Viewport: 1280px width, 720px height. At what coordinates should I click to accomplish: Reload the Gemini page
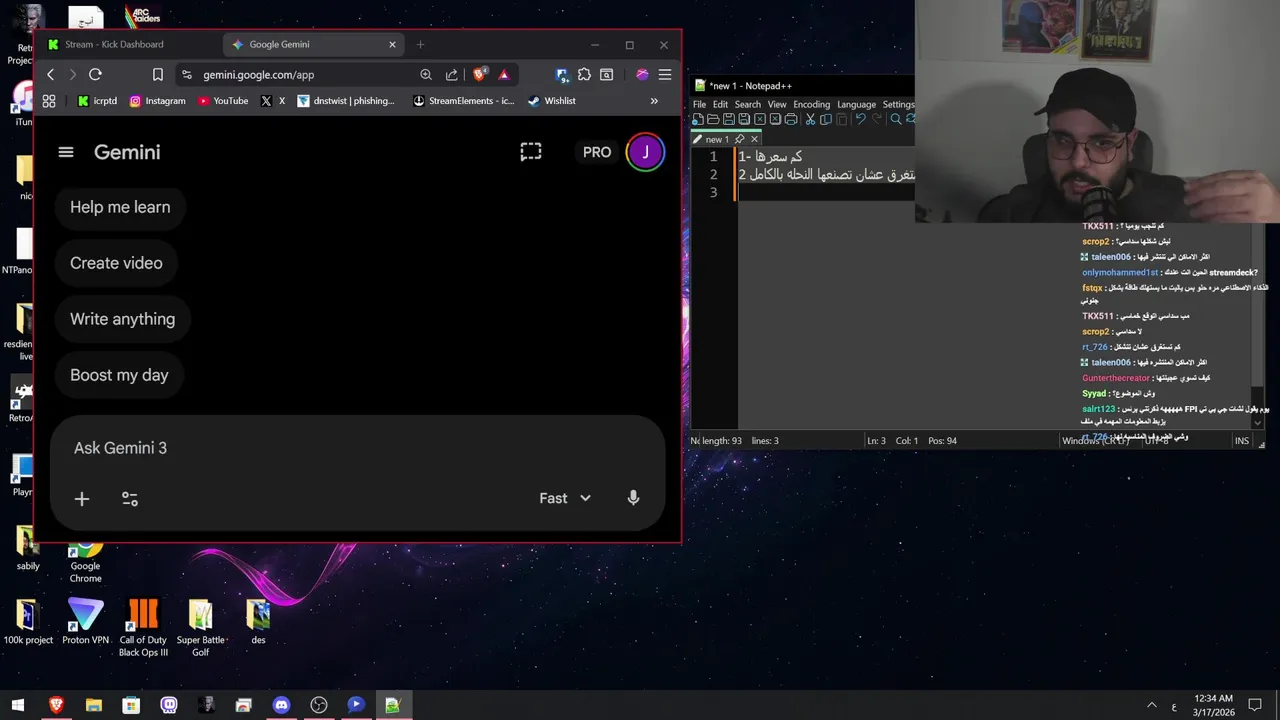click(x=95, y=74)
